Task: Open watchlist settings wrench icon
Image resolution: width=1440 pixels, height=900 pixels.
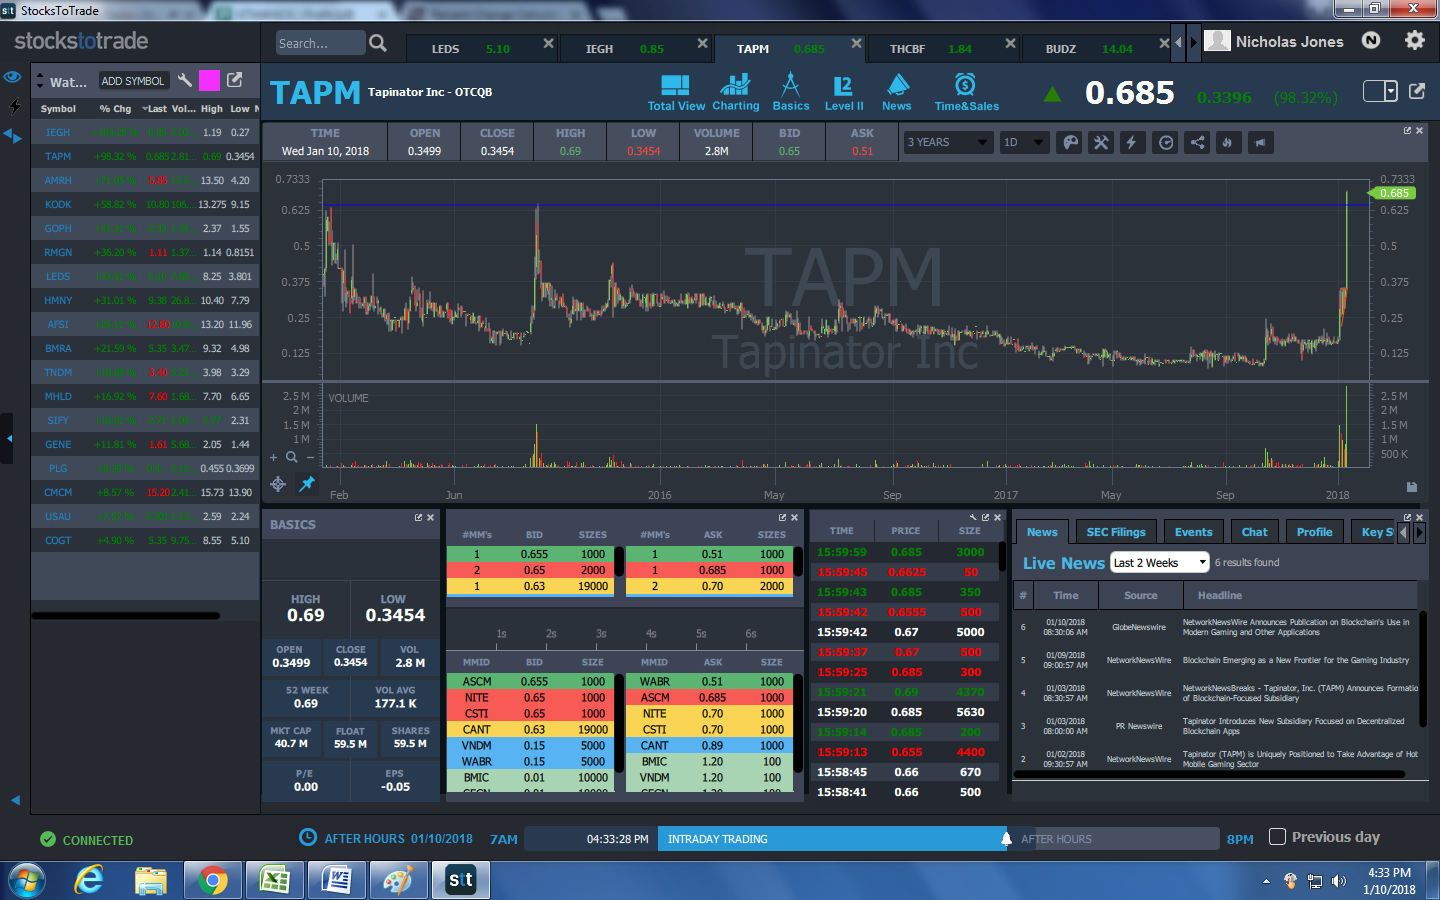Action: click(x=185, y=80)
